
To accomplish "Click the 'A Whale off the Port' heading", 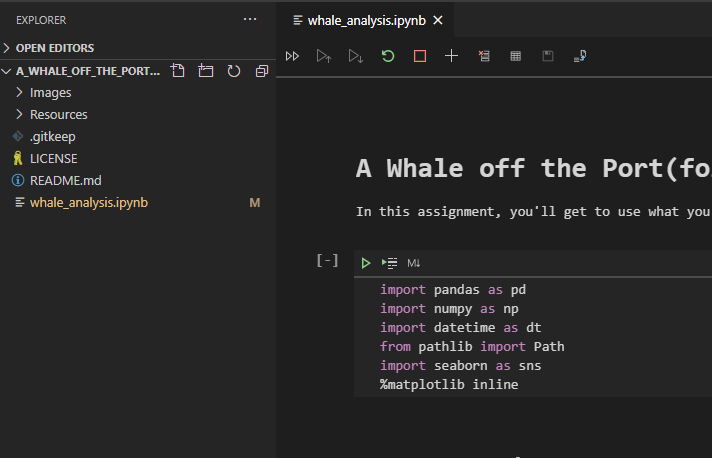I will (x=534, y=168).
